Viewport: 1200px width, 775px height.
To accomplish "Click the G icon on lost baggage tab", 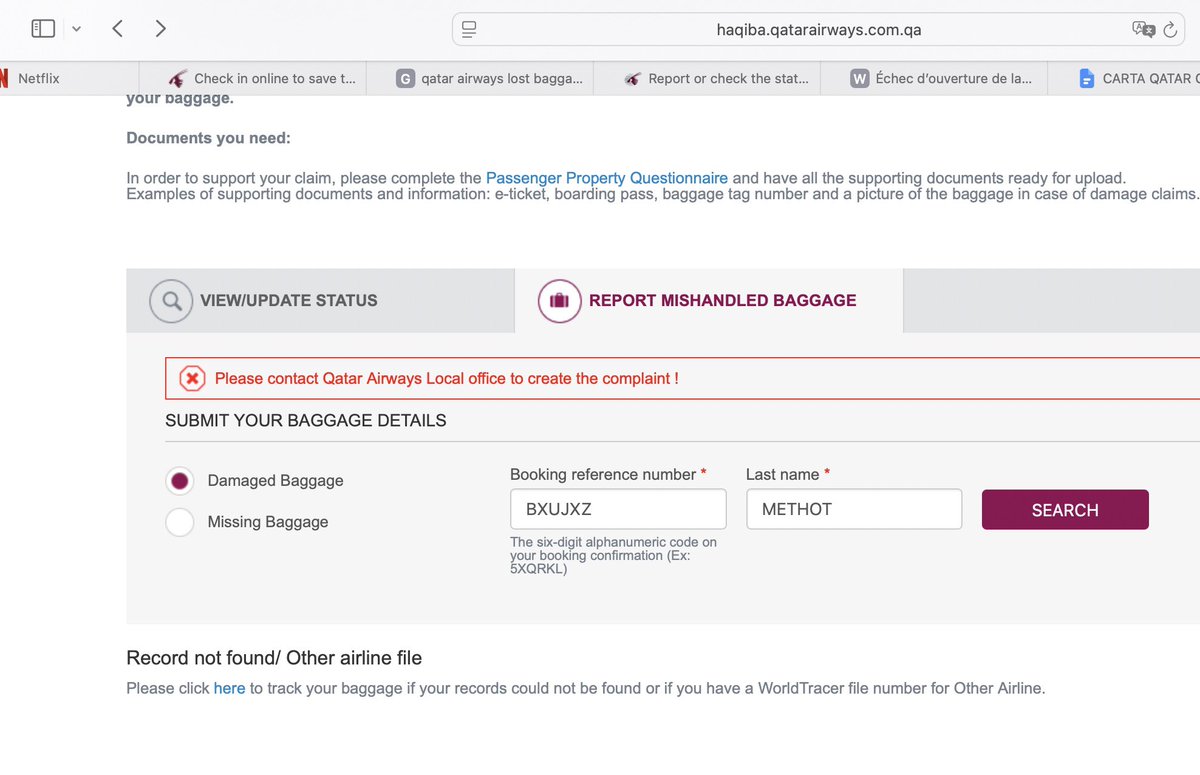I will pyautogui.click(x=405, y=78).
